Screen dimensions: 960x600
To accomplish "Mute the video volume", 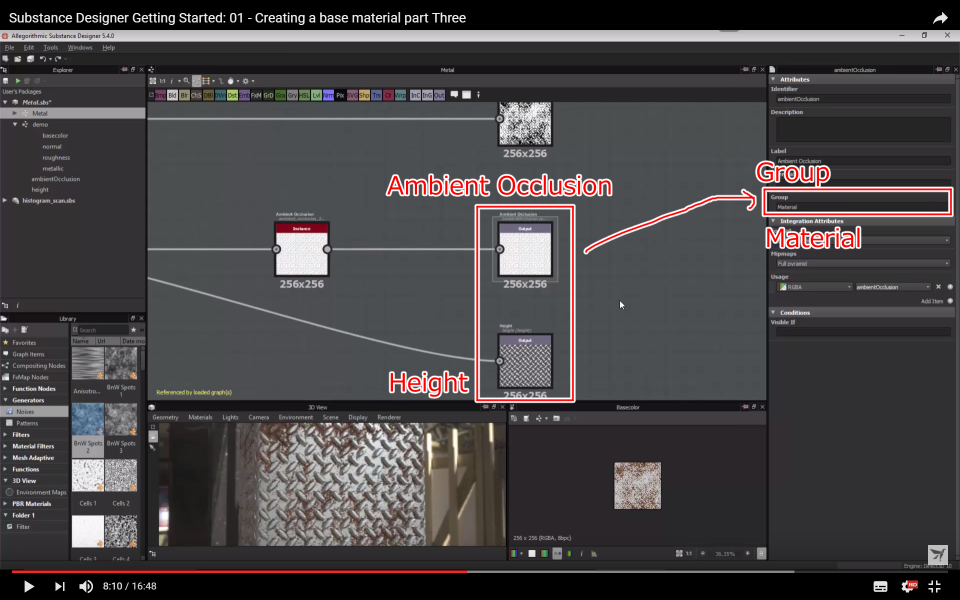I will [86, 586].
